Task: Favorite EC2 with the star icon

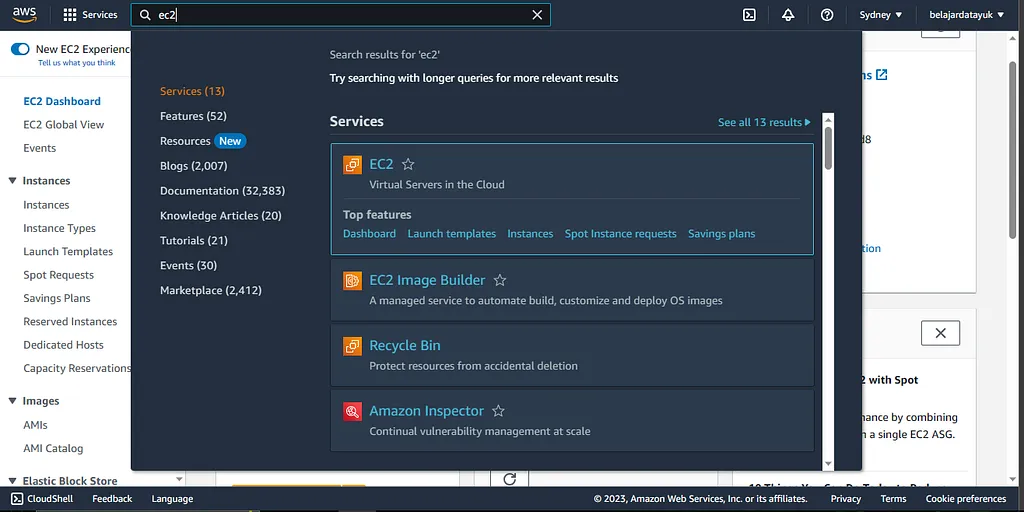Action: [x=408, y=164]
